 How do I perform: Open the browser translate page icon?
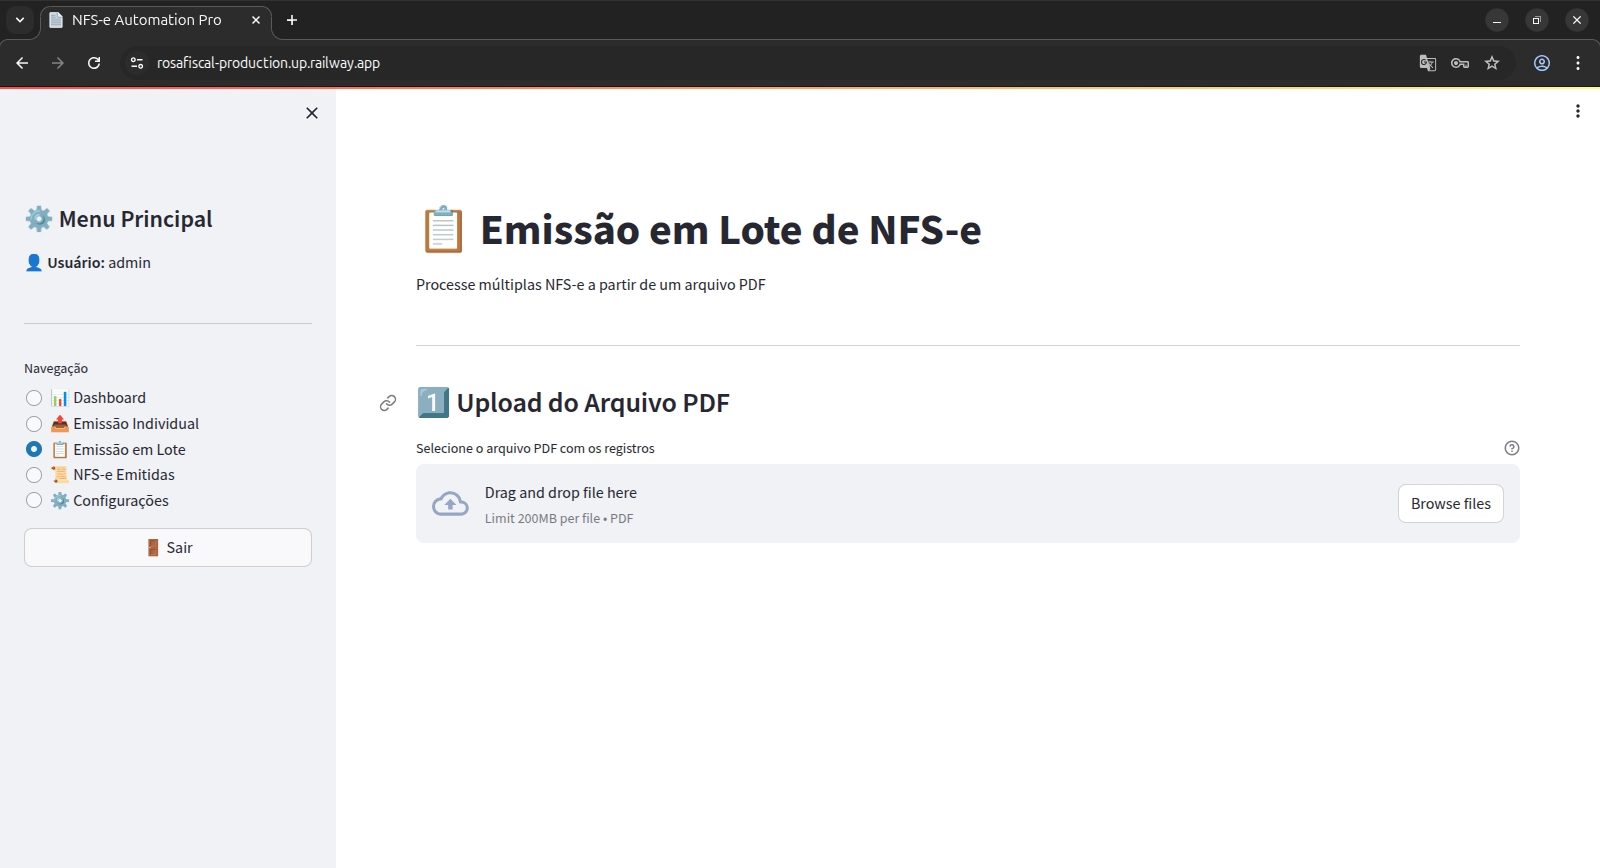pos(1428,63)
